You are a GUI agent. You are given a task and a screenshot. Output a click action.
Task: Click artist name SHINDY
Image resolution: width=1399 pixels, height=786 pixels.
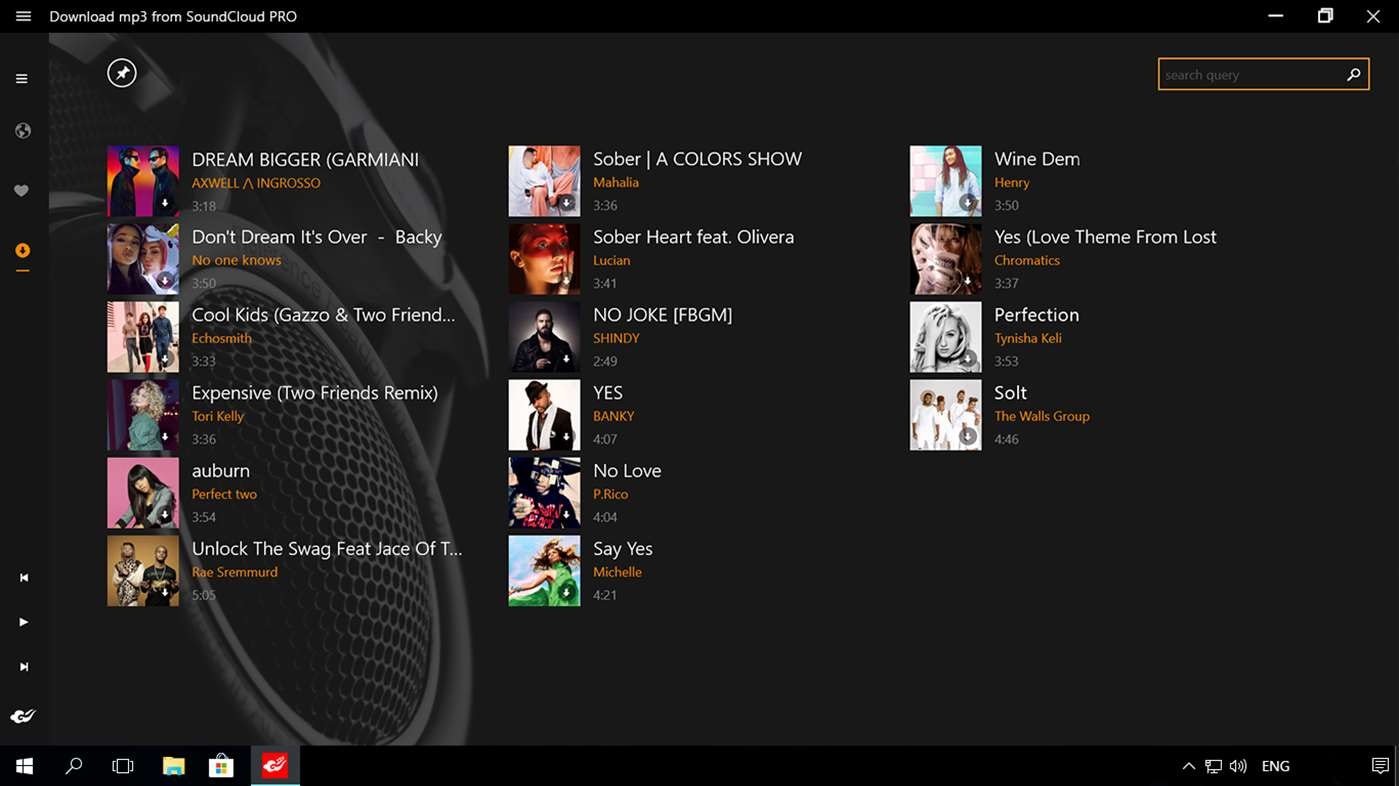(x=616, y=338)
